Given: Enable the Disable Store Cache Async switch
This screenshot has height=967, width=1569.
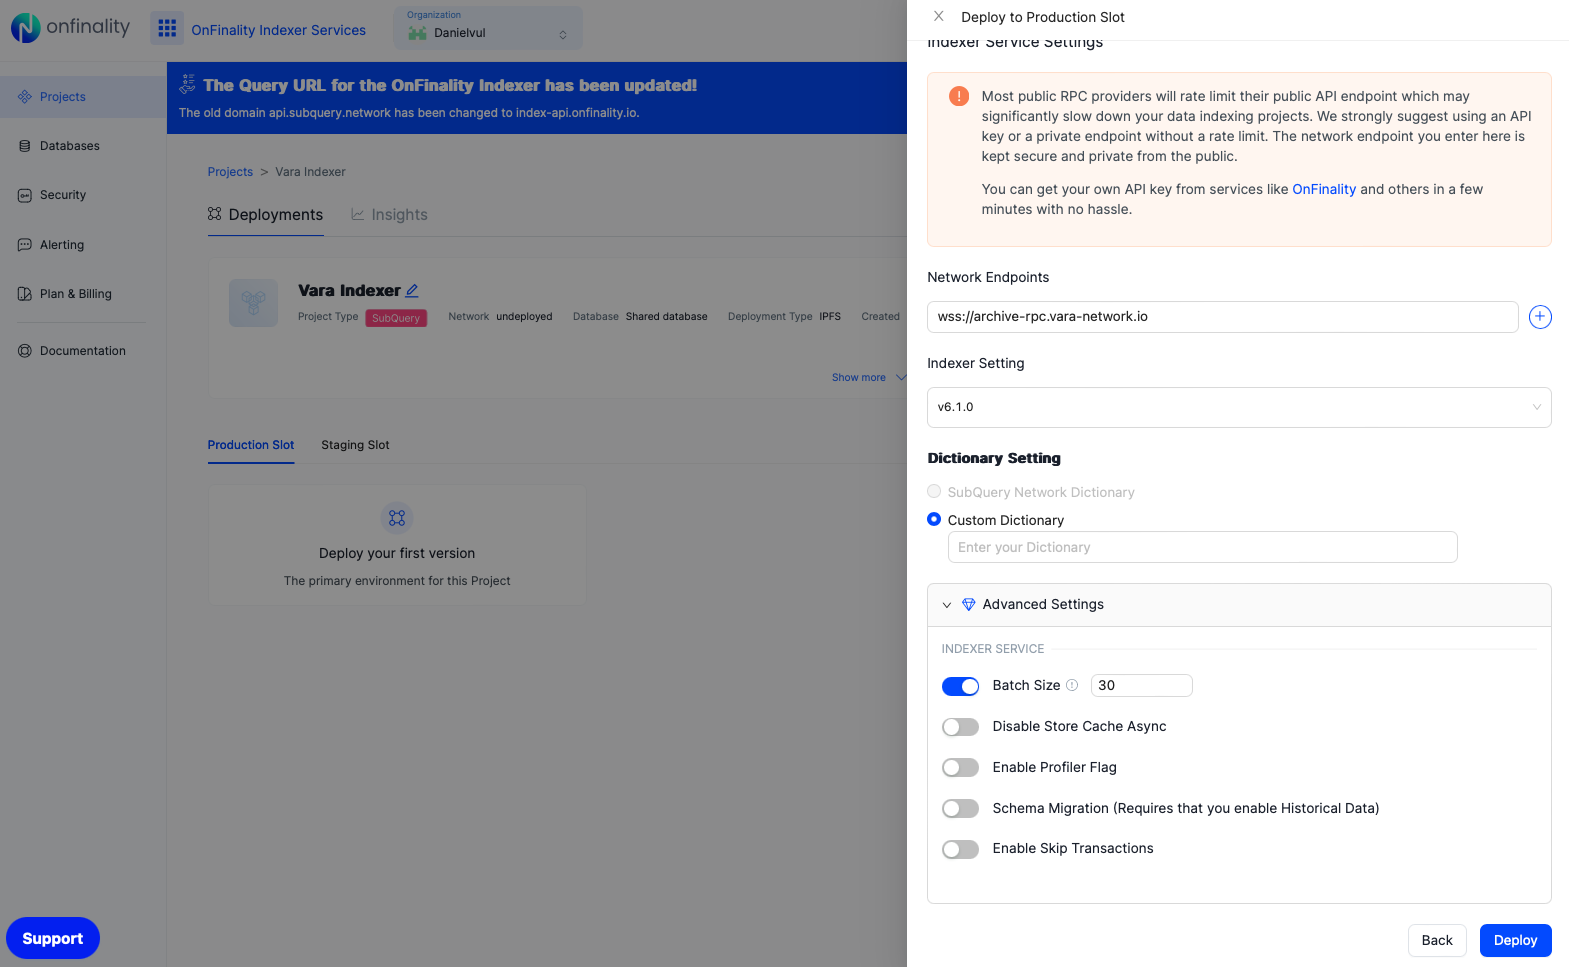Looking at the screenshot, I should point(960,727).
